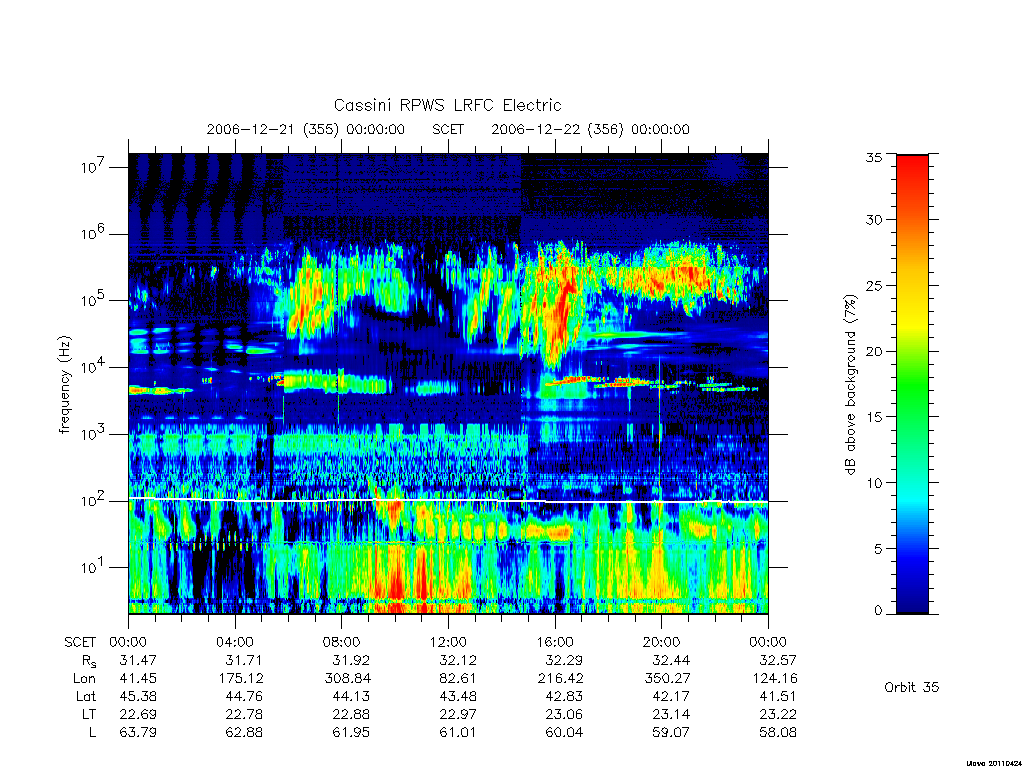This screenshot has height=768, width=1024.
Task: Select Lon value 41.45
Action: click(138, 679)
